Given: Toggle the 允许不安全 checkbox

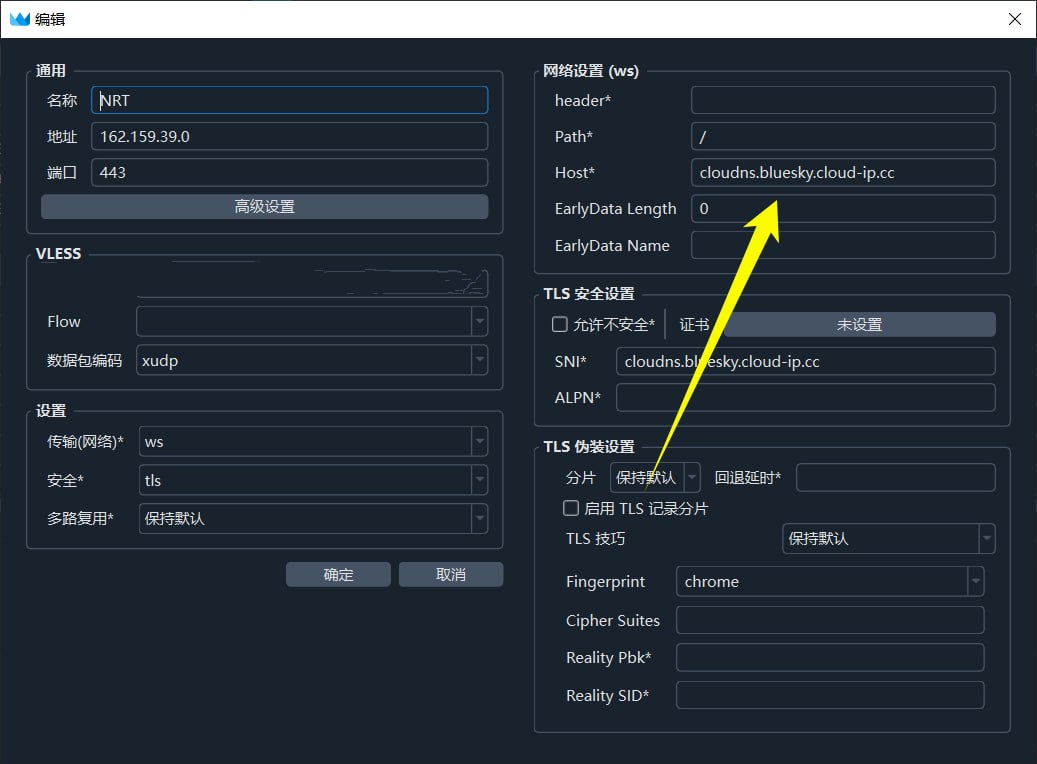Looking at the screenshot, I should [x=560, y=324].
